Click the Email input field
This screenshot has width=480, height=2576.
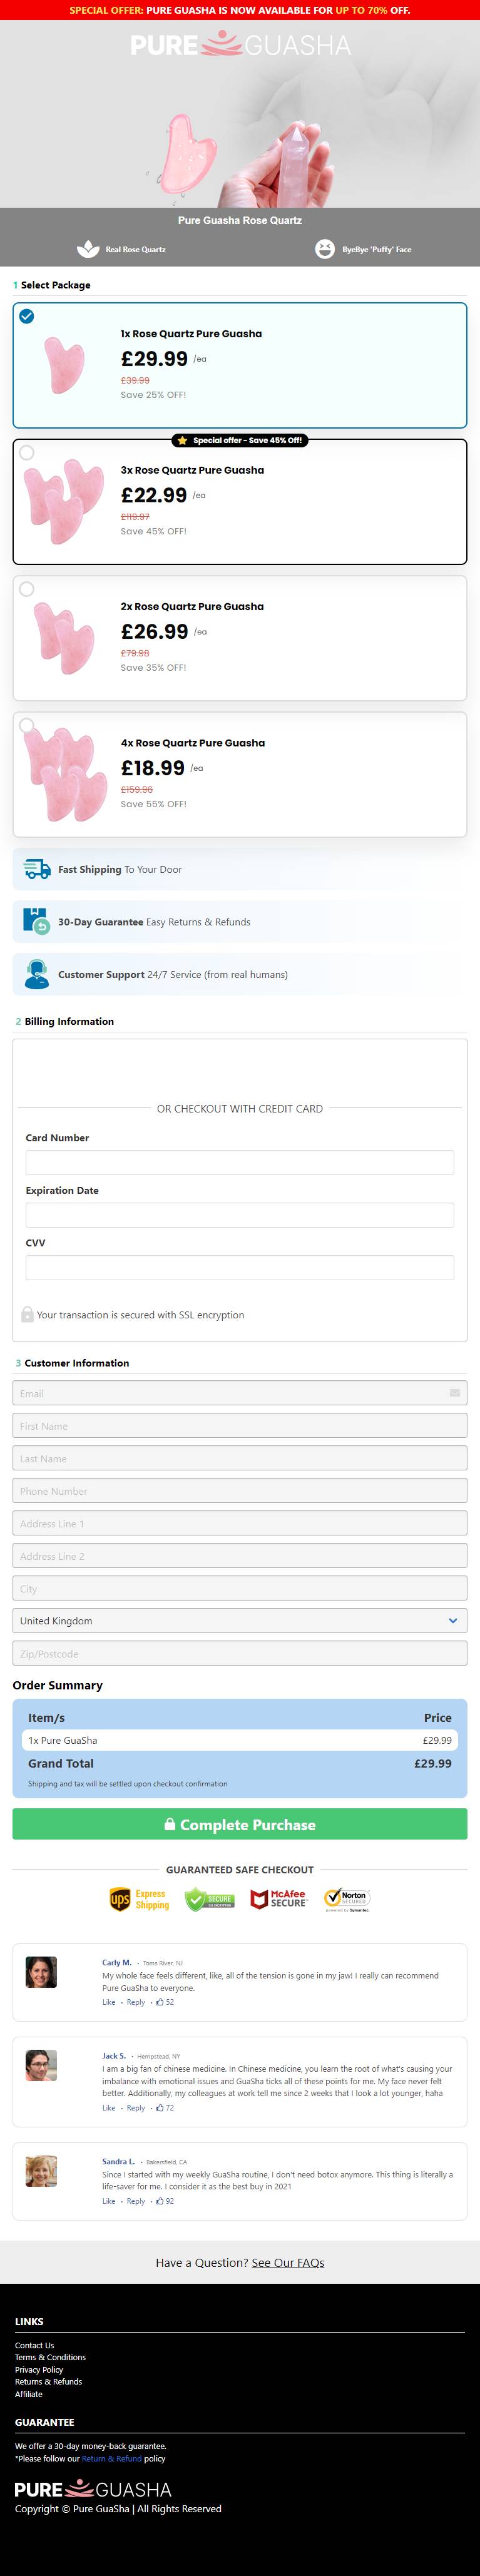[240, 1393]
